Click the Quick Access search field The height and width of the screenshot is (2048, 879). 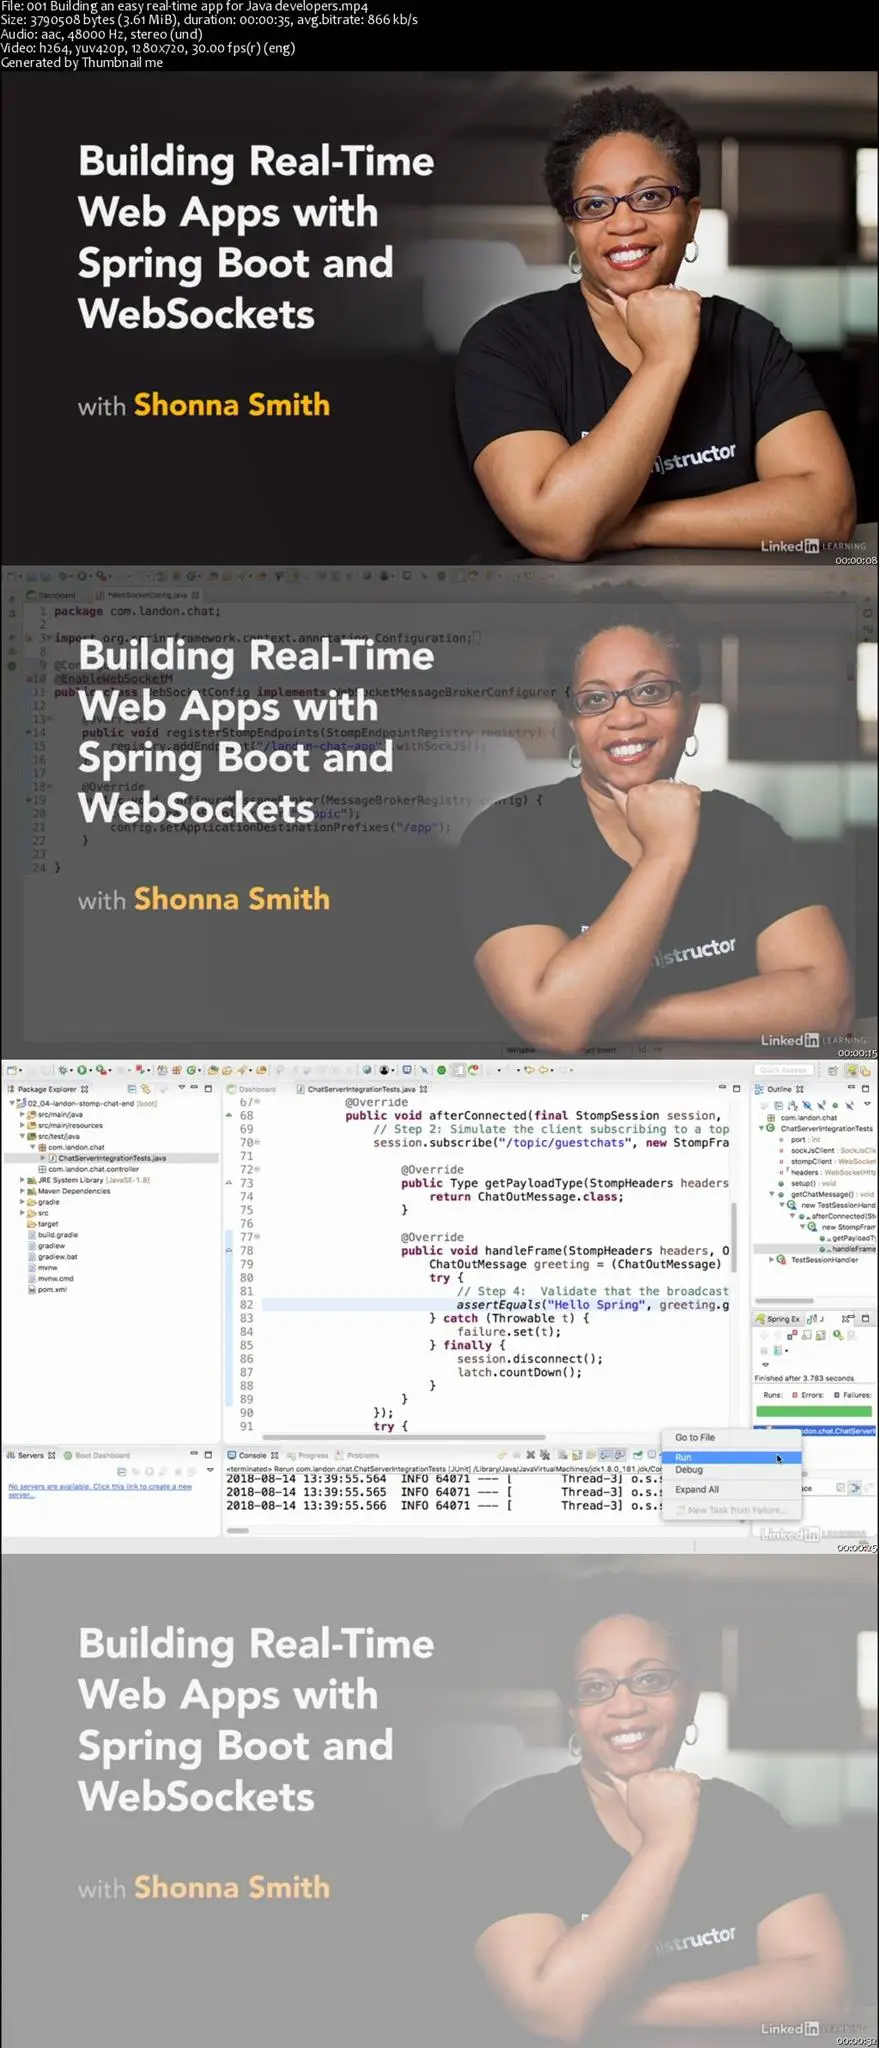click(783, 1070)
